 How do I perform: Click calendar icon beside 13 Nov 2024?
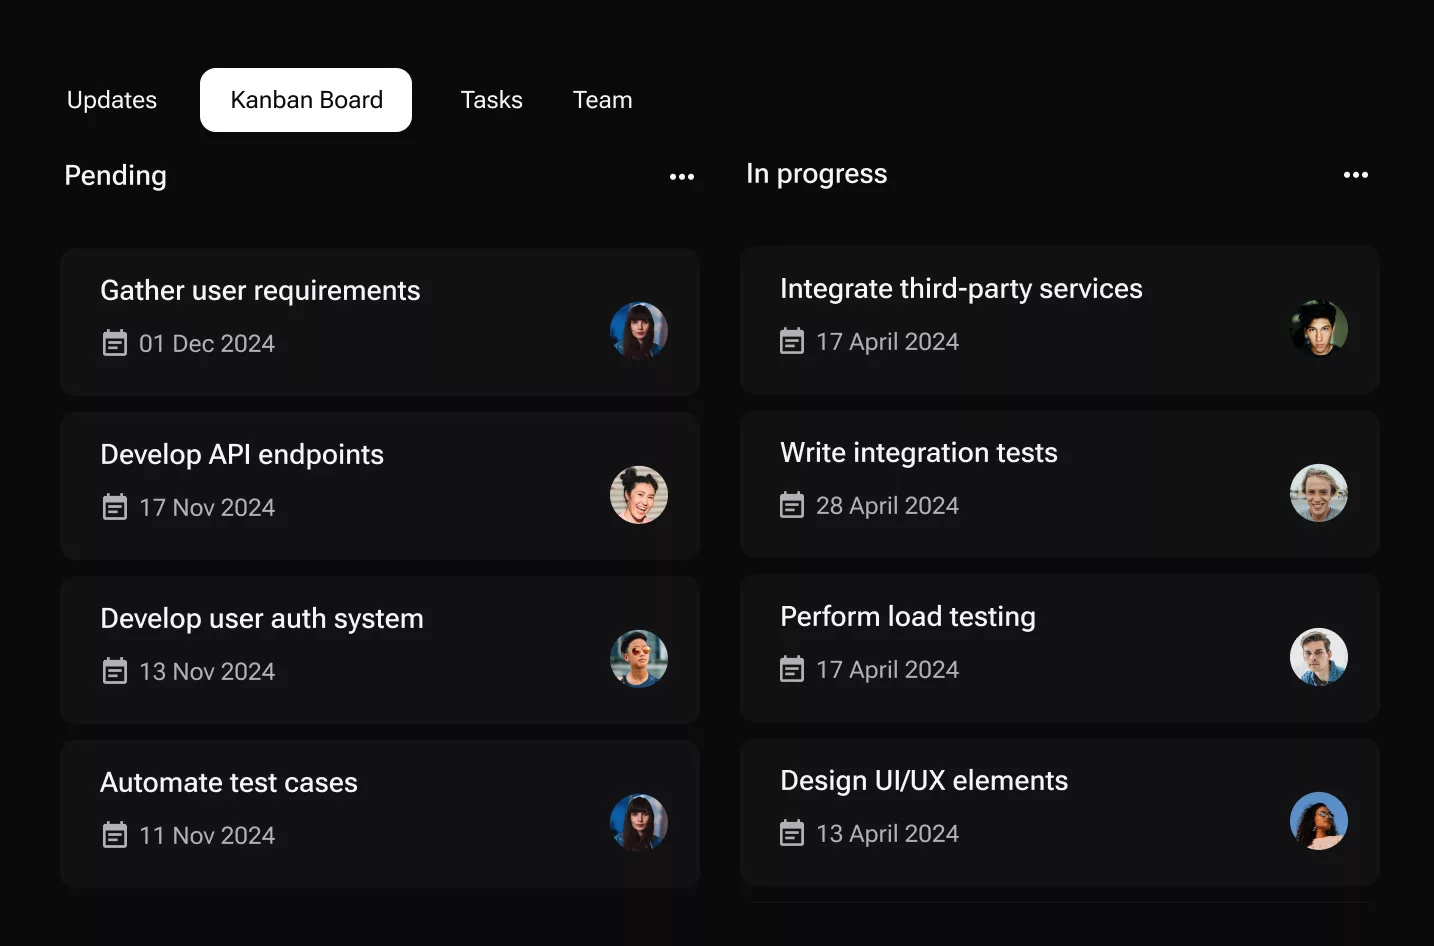pyautogui.click(x=115, y=671)
